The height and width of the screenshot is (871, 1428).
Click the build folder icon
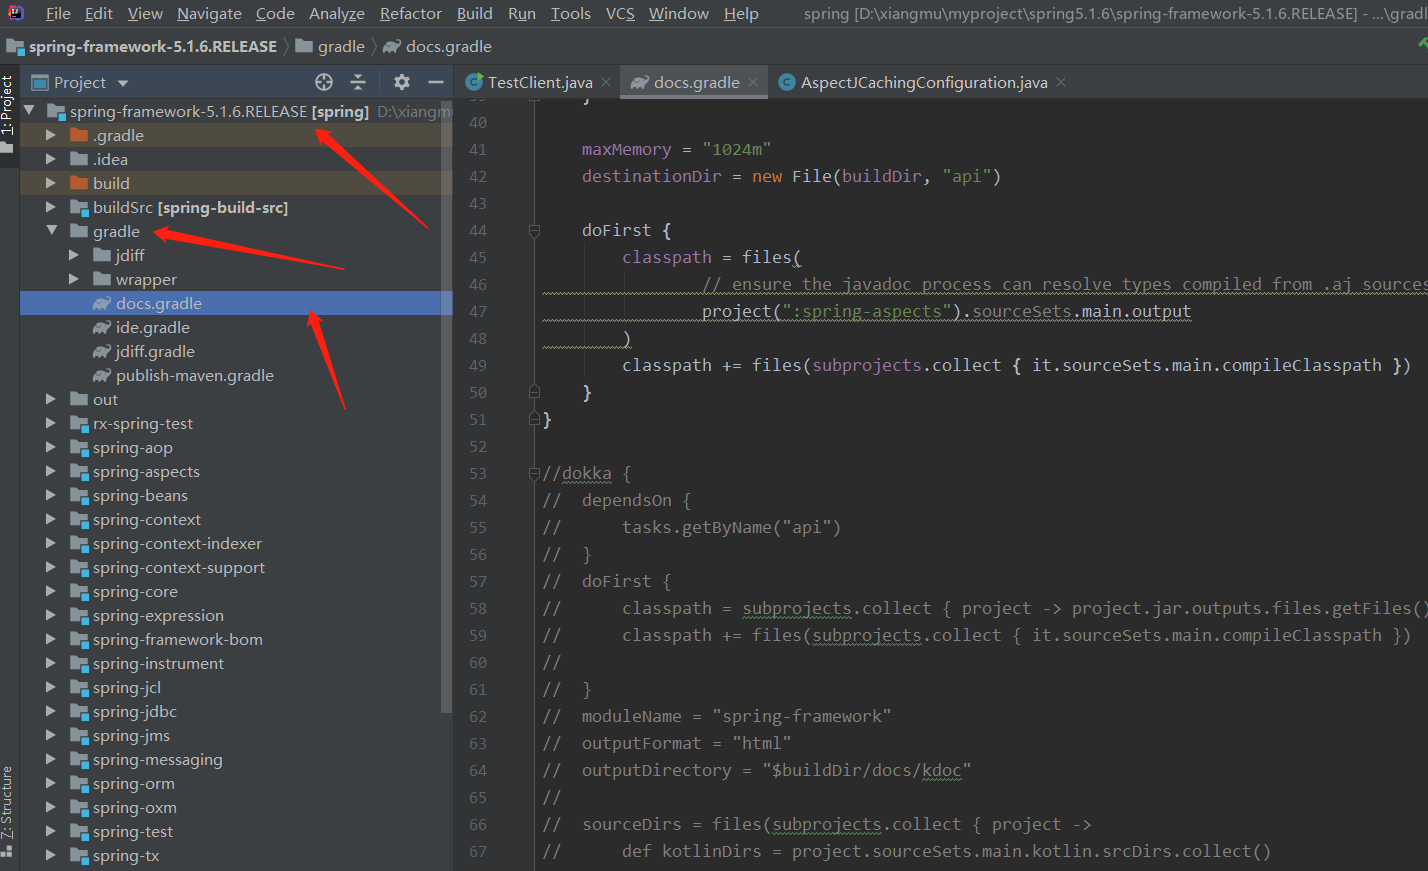(79, 183)
